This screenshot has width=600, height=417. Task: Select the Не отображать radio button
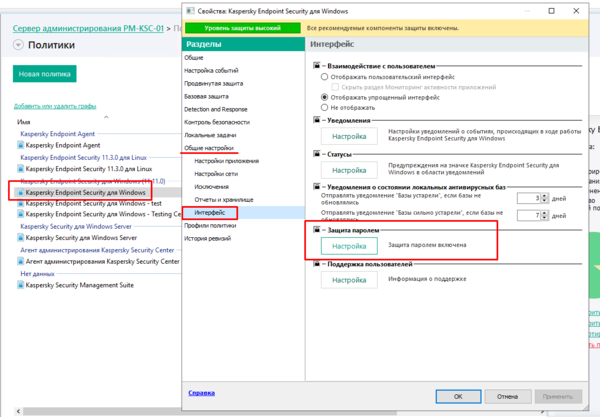coord(324,108)
